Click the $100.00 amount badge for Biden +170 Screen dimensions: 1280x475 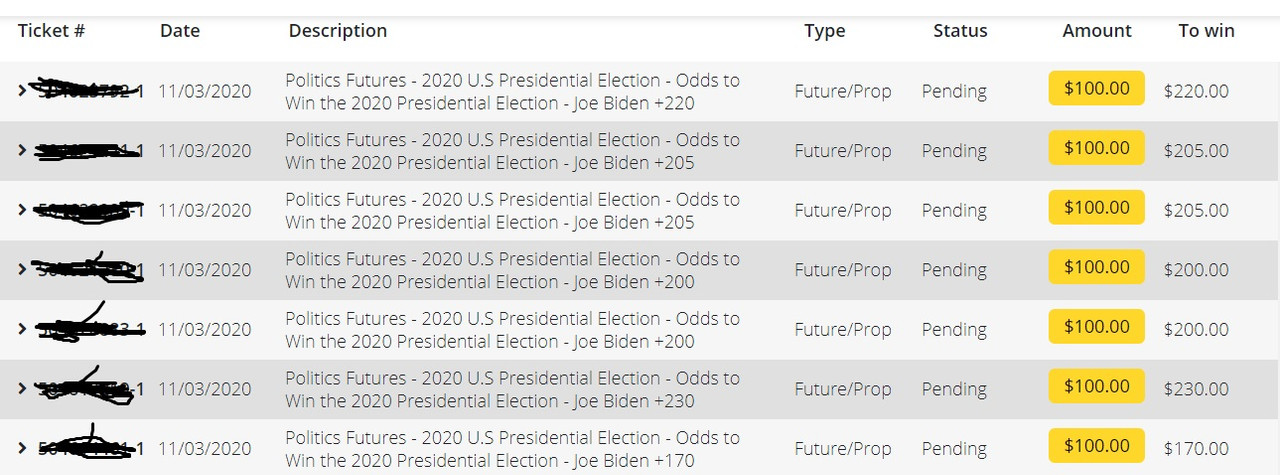(1097, 446)
